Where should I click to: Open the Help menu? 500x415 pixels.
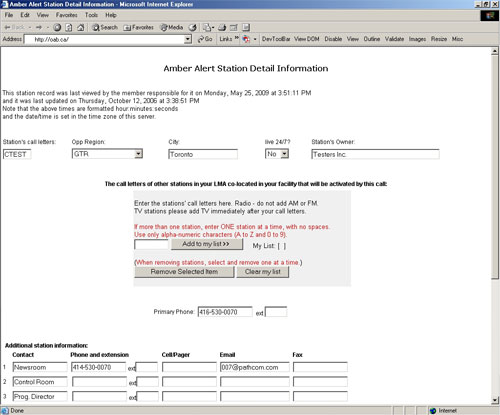(111, 15)
